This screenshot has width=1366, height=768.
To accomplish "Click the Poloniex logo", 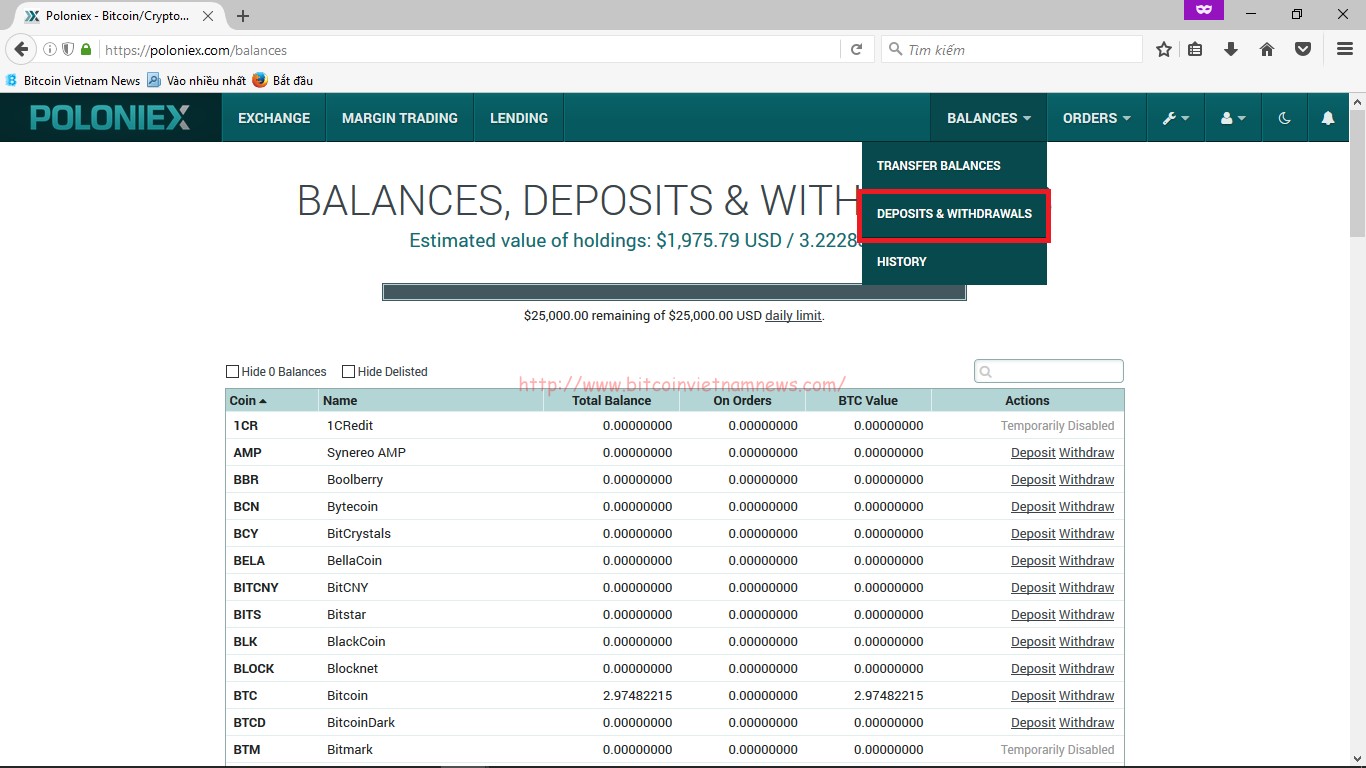I will [x=110, y=118].
